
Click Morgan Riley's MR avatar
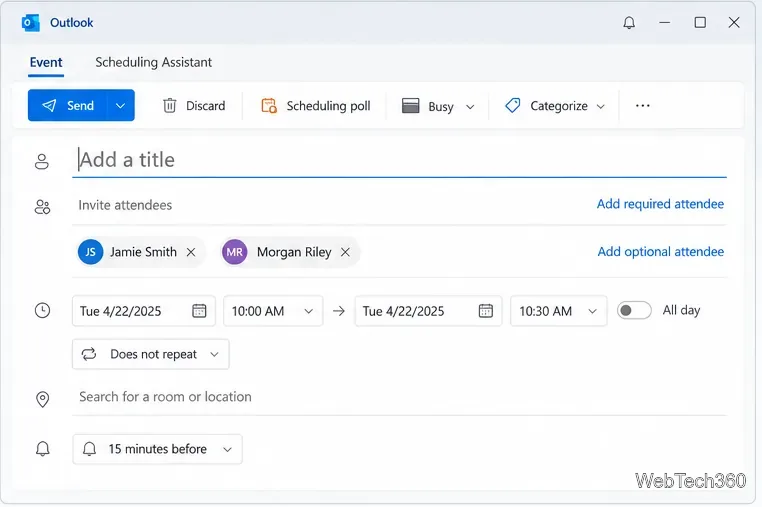[235, 252]
